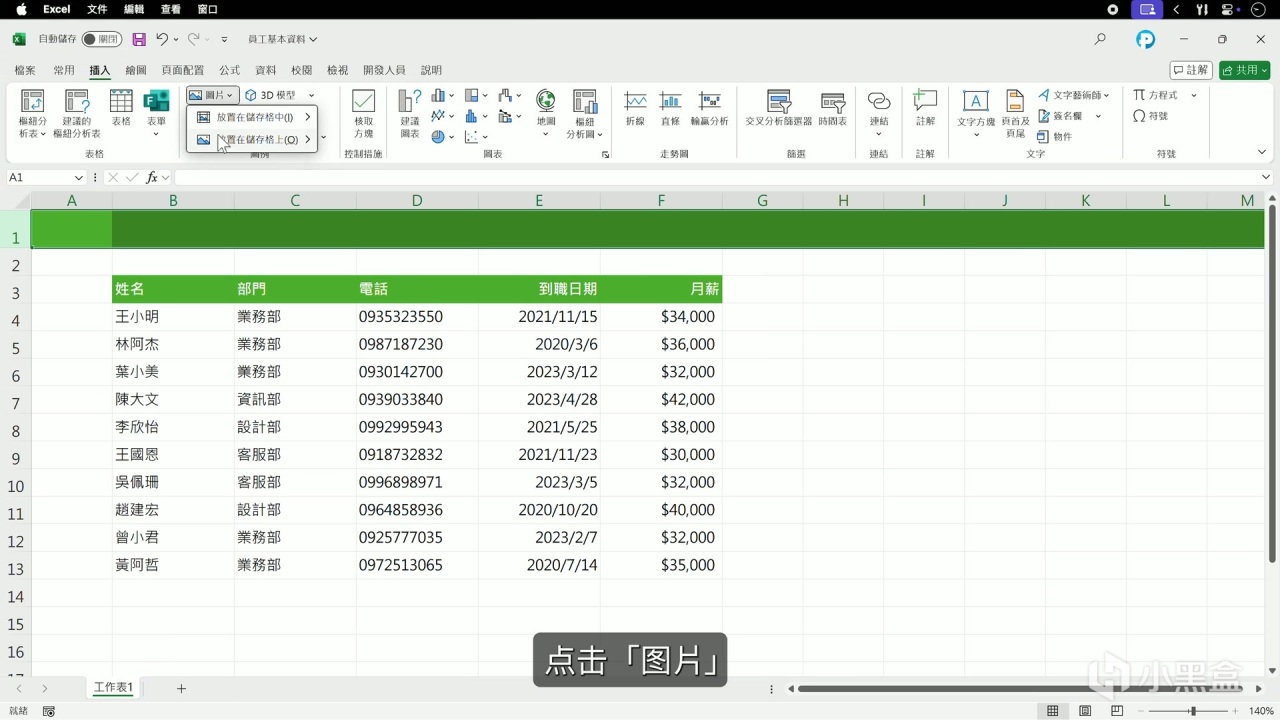The height and width of the screenshot is (720, 1280).
Task: Click the vertical scrollbar
Action: [x=1272, y=384]
